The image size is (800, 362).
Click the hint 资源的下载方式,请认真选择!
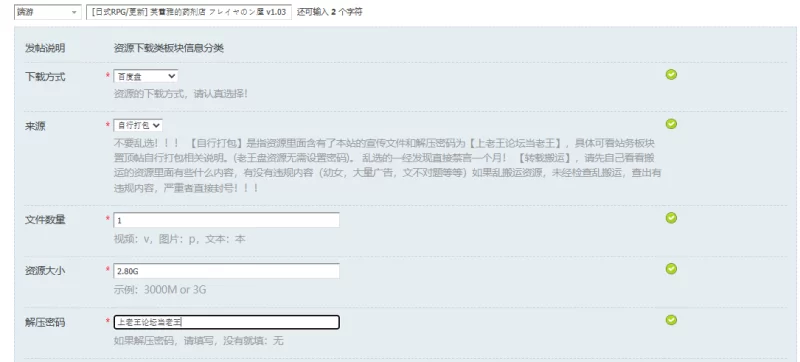coord(181,94)
